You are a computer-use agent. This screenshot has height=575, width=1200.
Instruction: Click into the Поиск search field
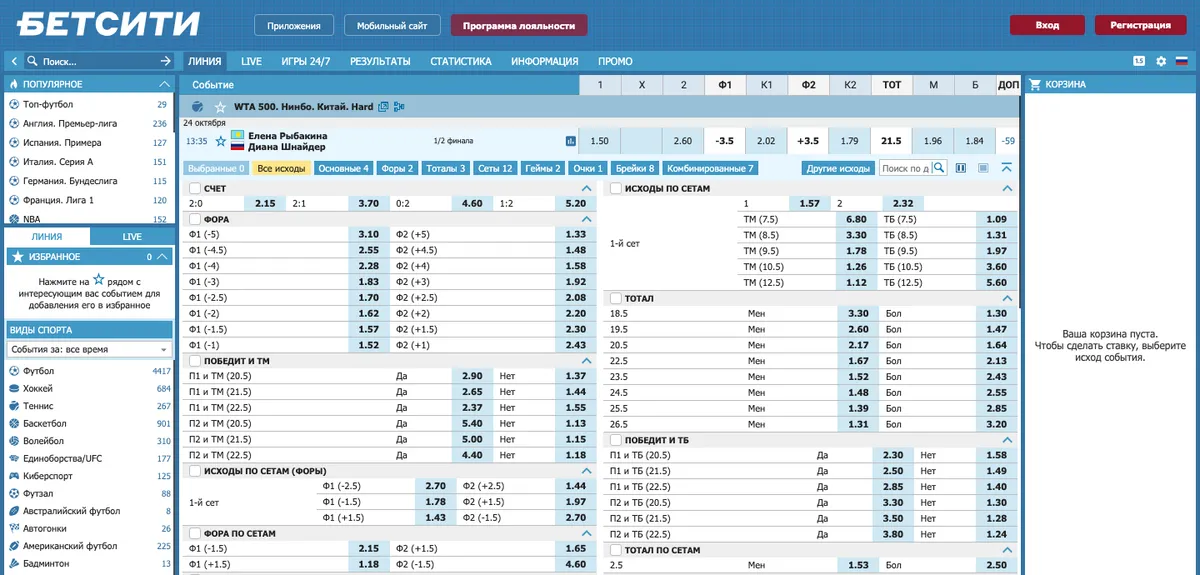97,61
